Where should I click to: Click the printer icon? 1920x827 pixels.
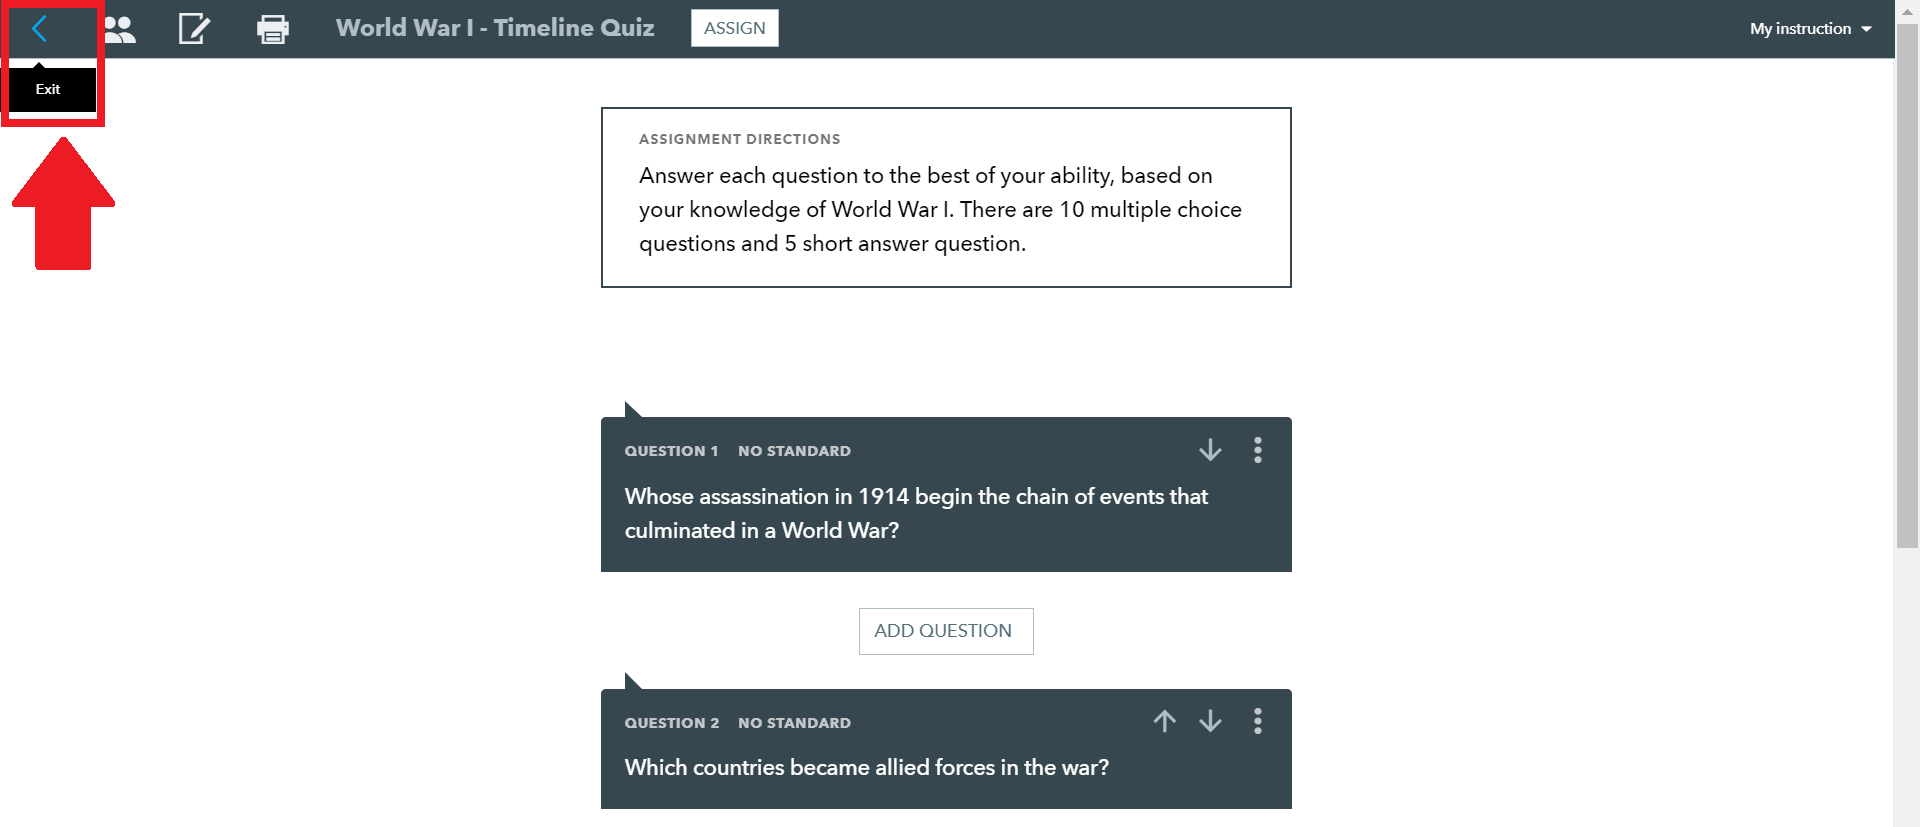pos(273,29)
